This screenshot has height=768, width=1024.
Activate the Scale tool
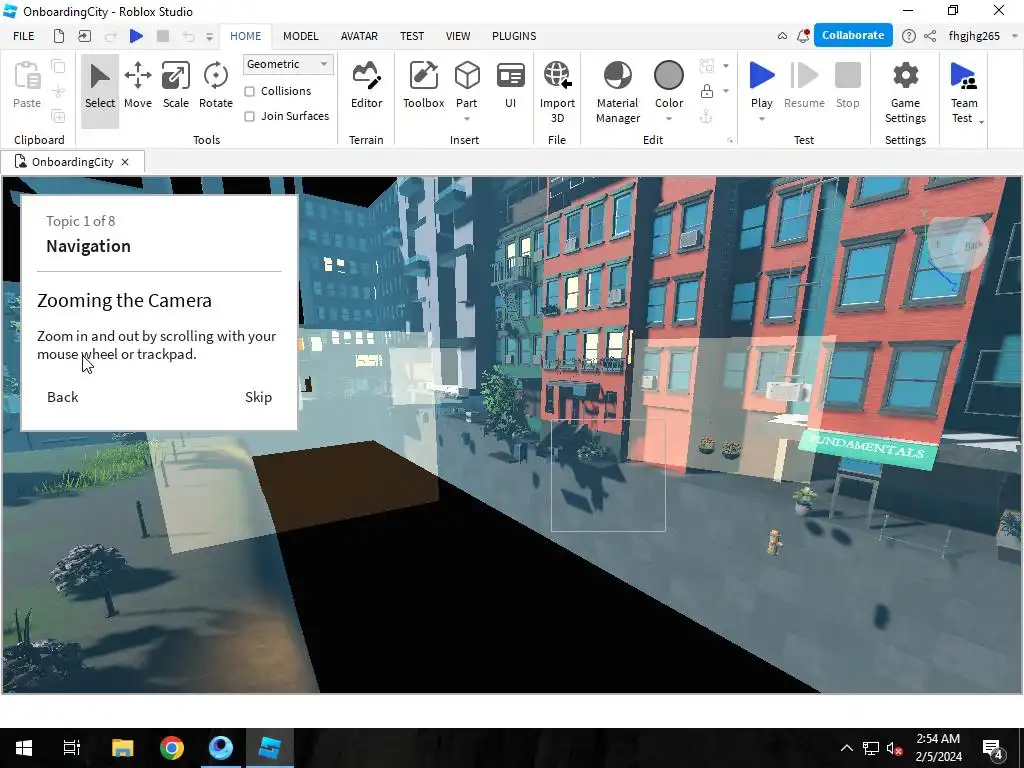pos(176,86)
